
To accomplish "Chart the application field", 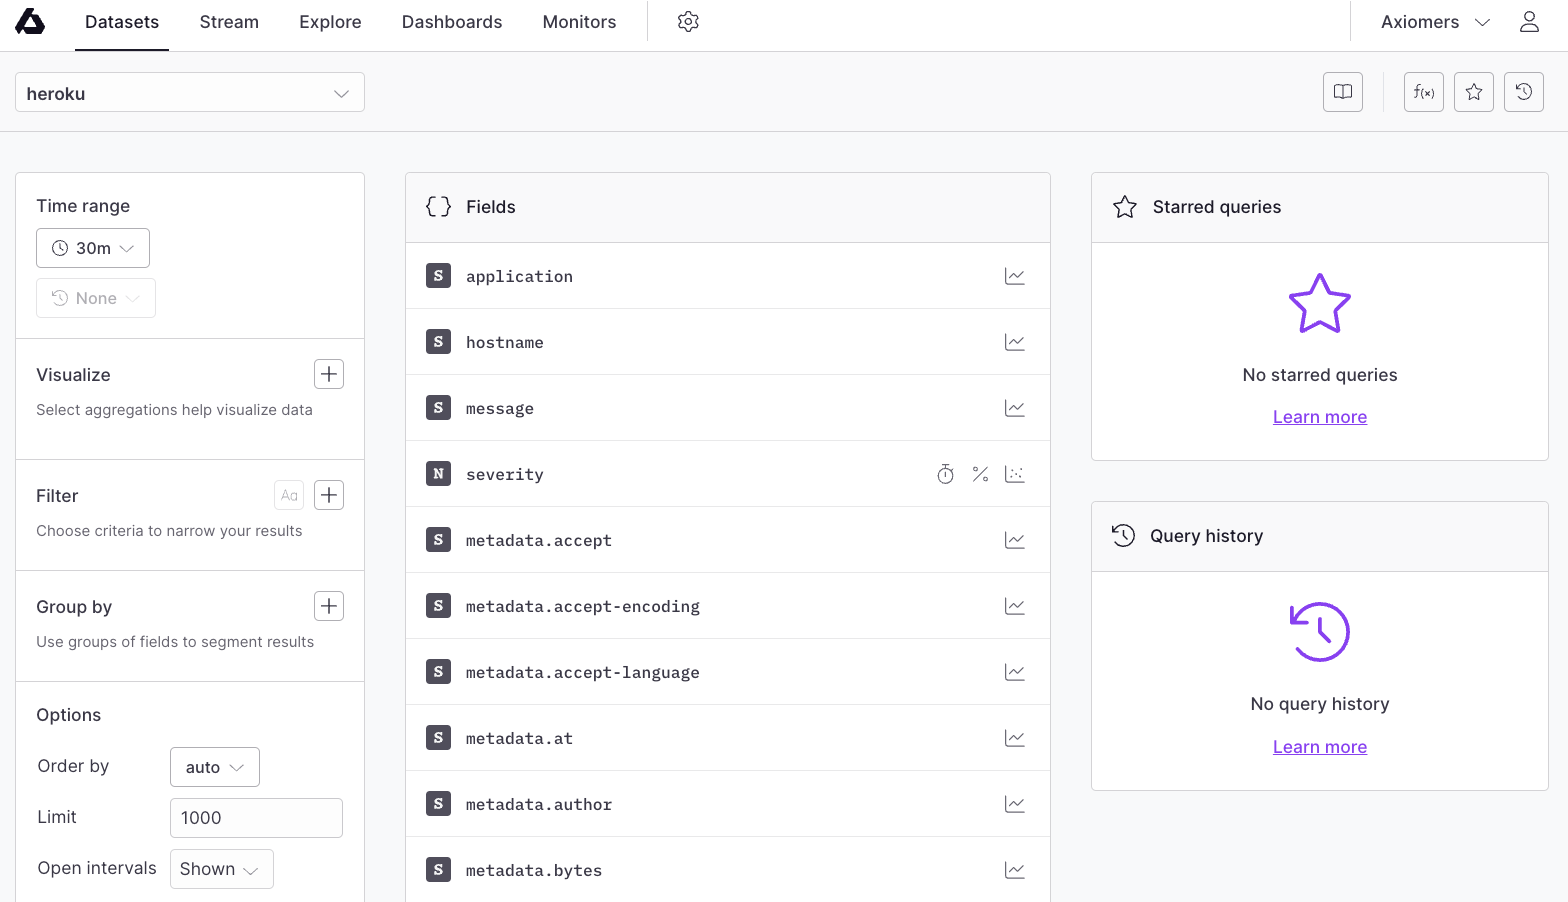I will point(1015,276).
